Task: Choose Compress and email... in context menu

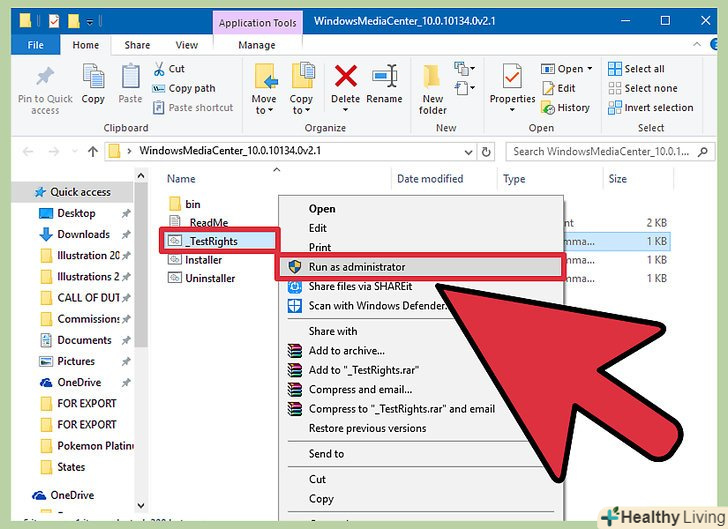Action: 360,389
